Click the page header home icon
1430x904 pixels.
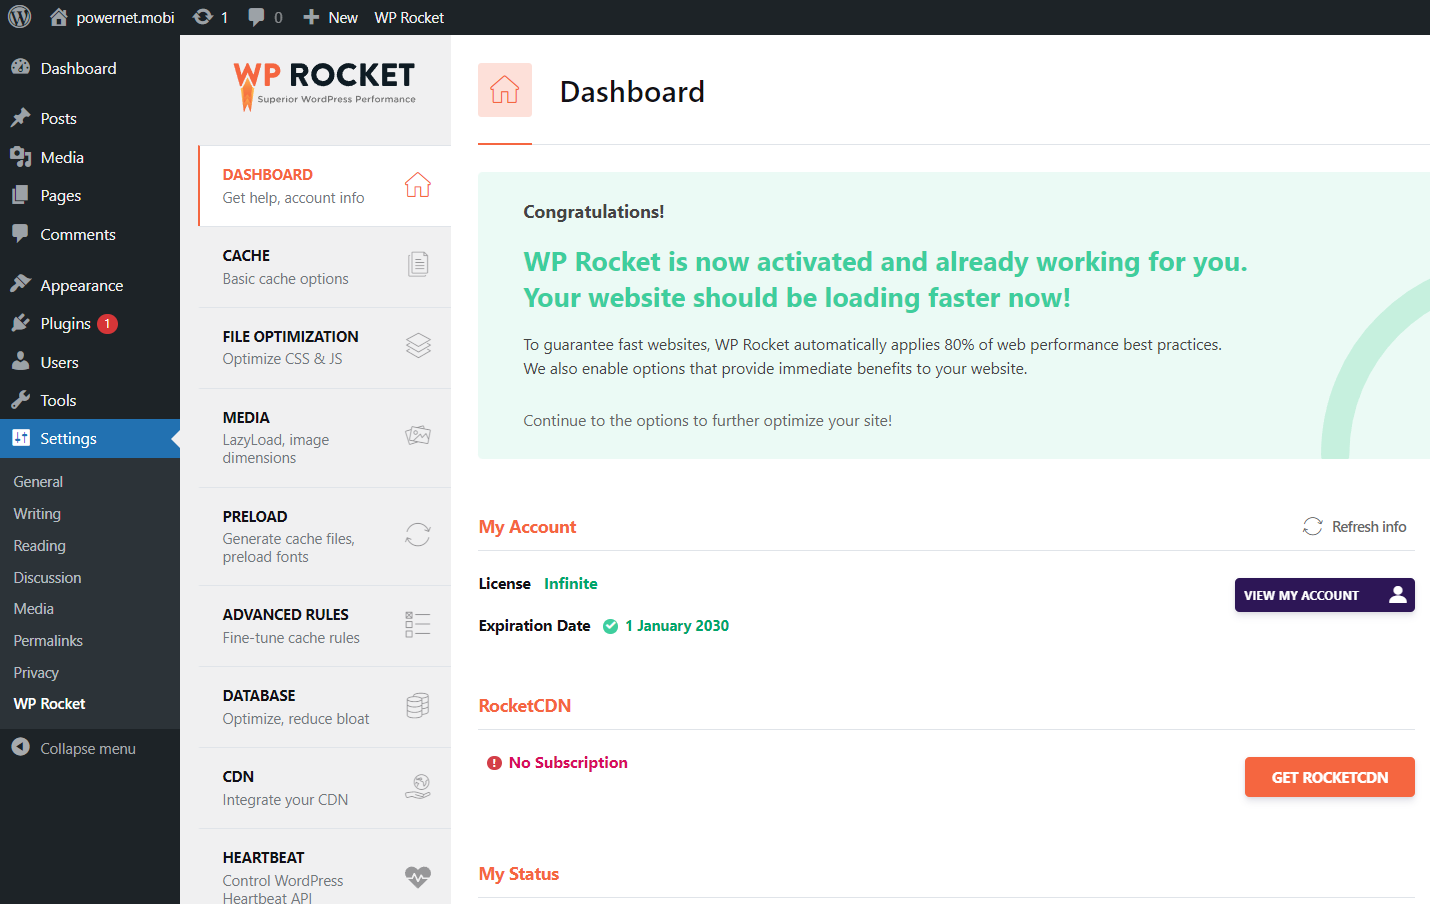[x=505, y=90]
